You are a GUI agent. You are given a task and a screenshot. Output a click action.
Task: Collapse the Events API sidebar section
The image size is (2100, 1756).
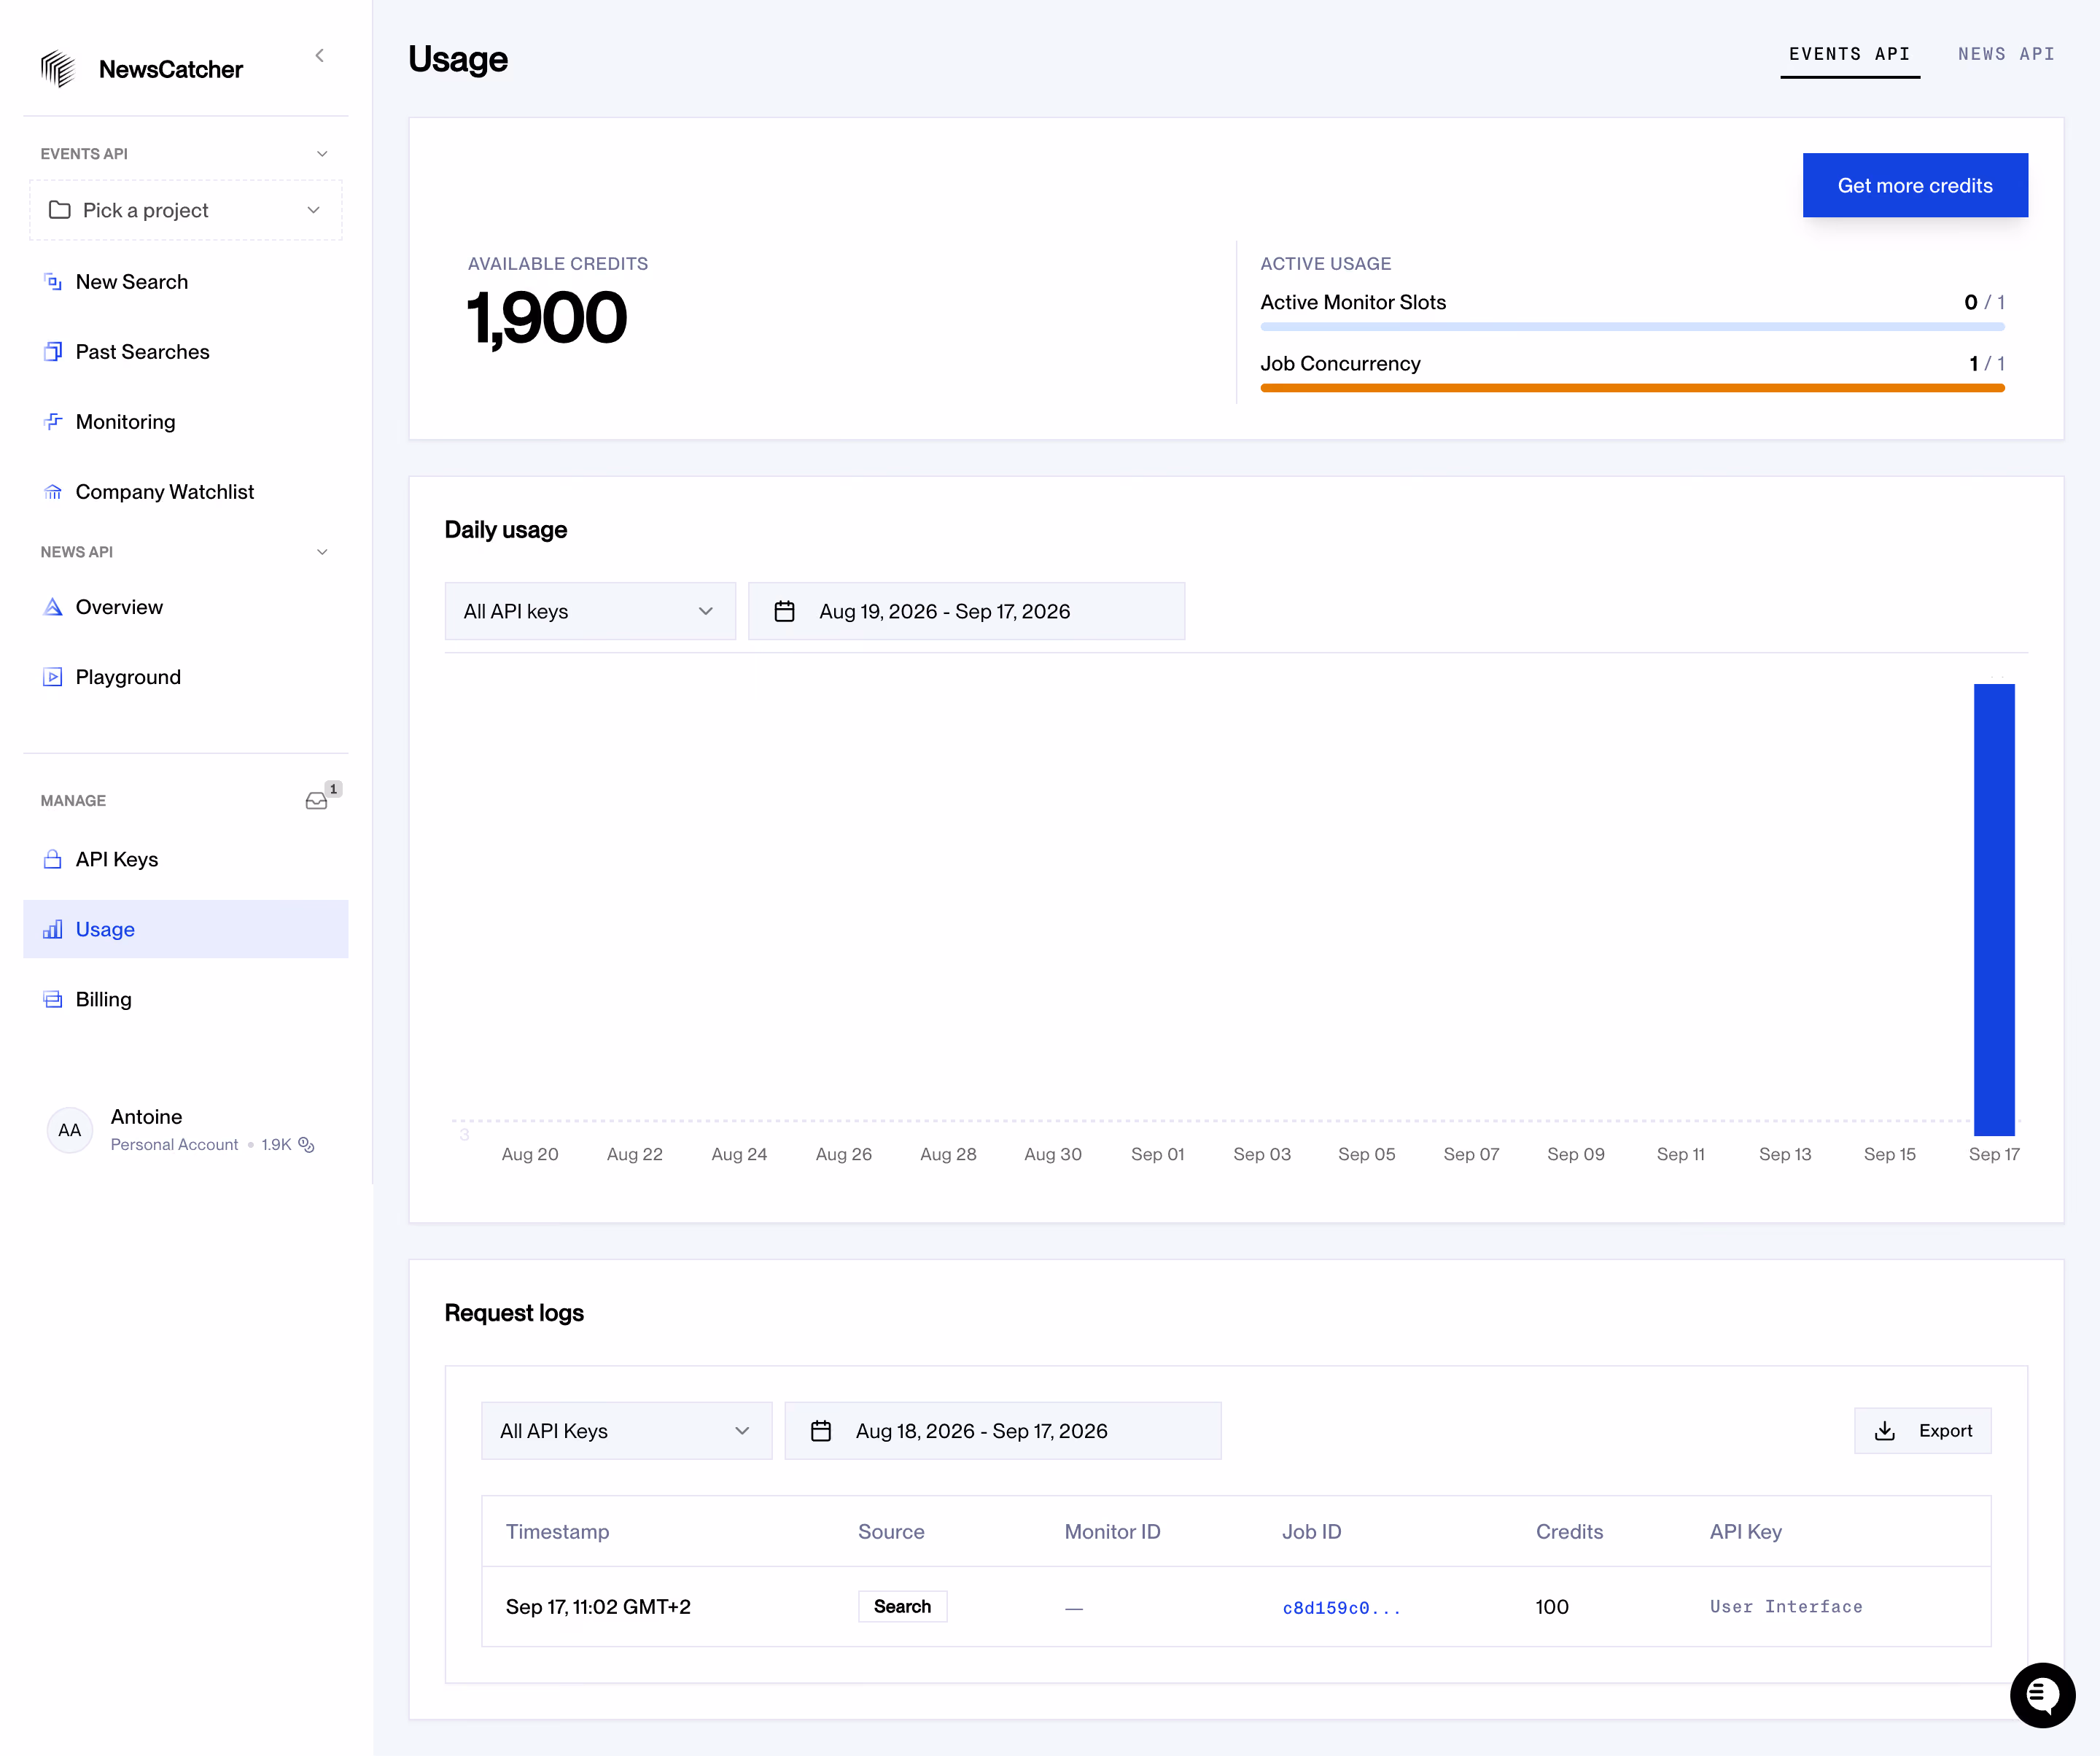[x=322, y=154]
